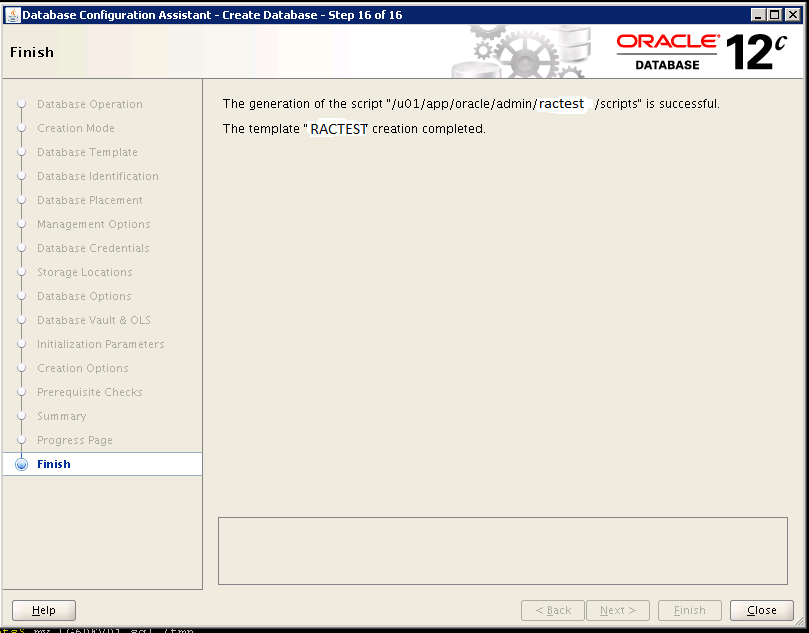Open Help for this wizard
The image size is (809, 633).
coord(44,610)
